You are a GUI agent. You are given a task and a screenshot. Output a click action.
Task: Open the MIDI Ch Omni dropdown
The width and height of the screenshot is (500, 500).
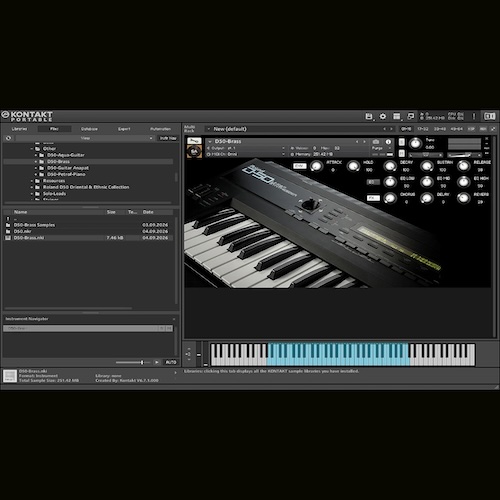click(246, 154)
